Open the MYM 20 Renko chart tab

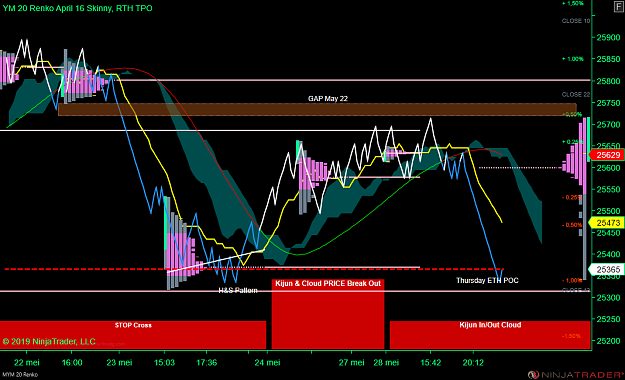tap(20, 375)
